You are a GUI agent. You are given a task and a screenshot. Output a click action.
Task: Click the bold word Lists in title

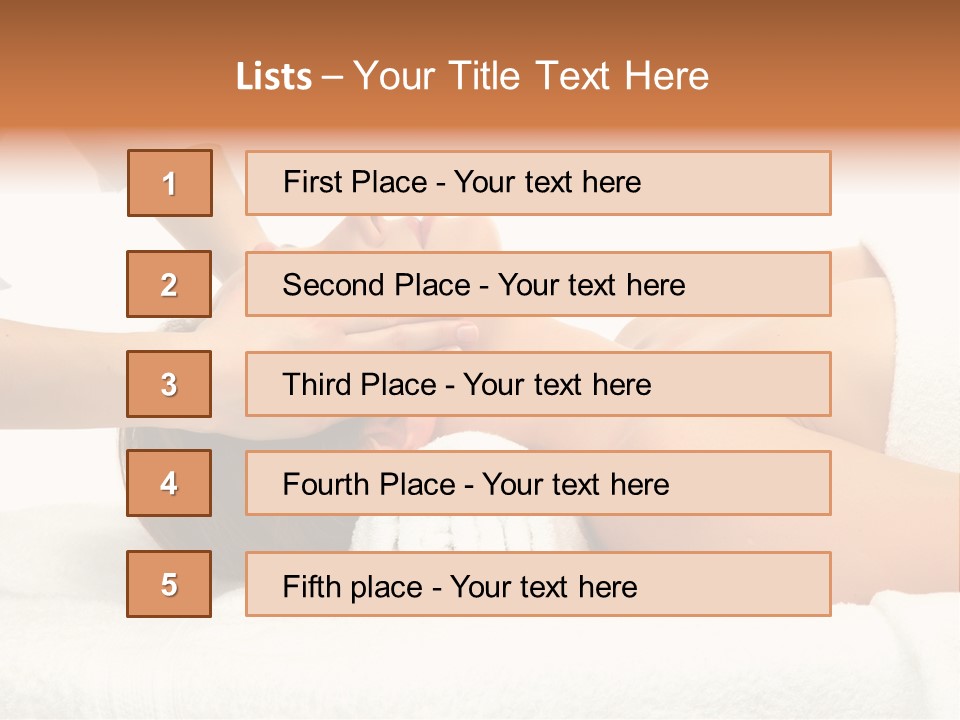click(x=274, y=77)
